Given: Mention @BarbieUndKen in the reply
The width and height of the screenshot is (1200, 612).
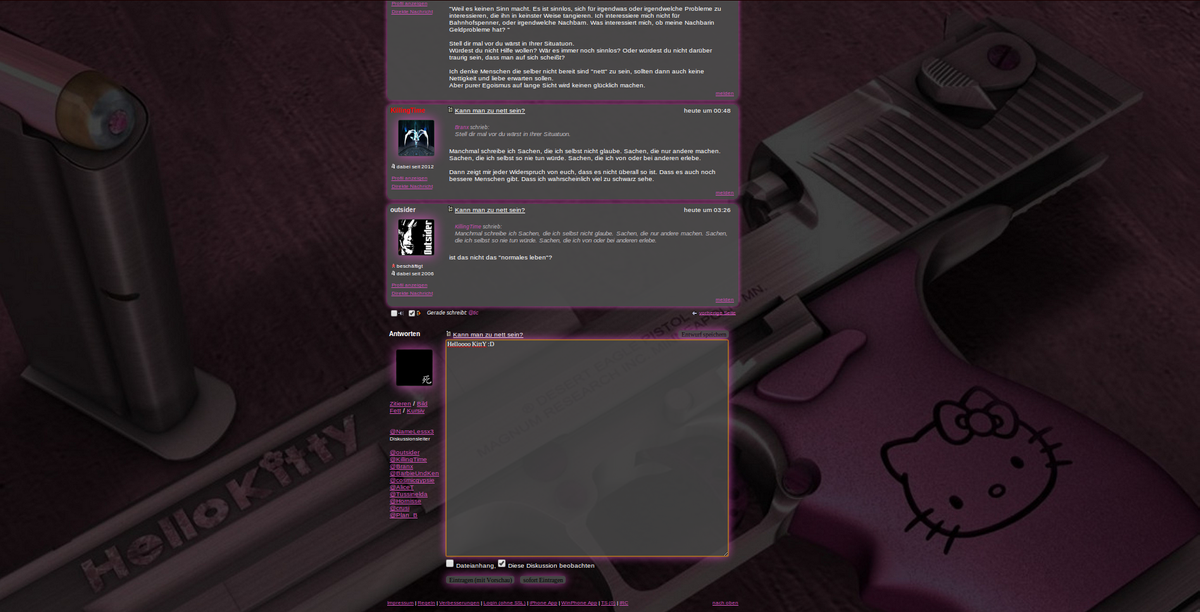Looking at the screenshot, I should coord(414,474).
